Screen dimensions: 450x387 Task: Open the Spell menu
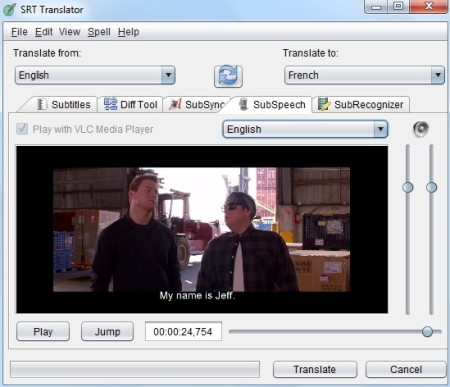[x=99, y=32]
